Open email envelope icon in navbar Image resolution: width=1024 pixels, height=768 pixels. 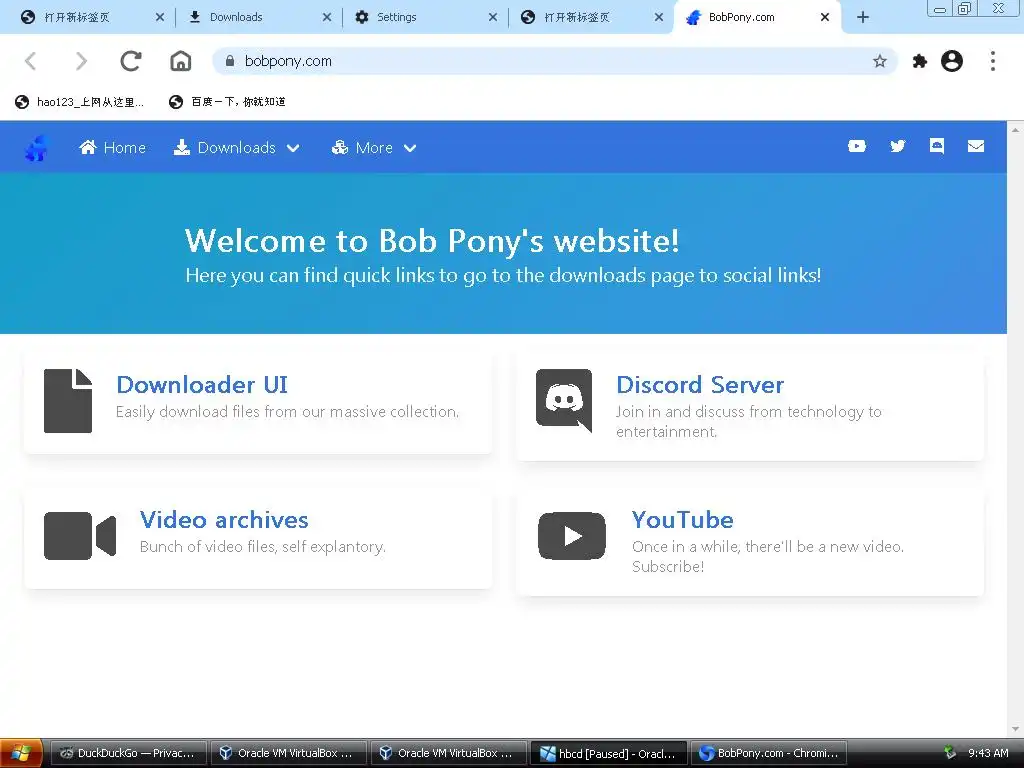(976, 146)
